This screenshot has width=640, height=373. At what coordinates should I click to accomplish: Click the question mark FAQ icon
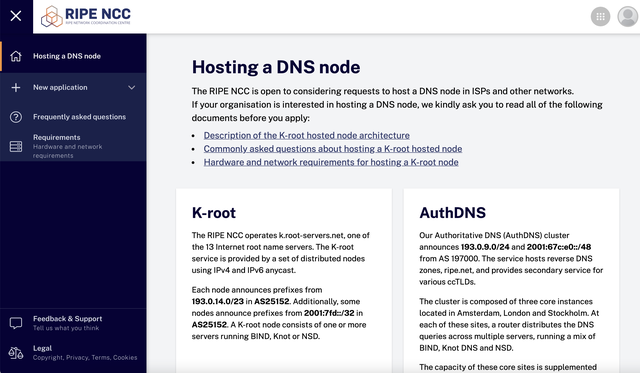[16, 117]
